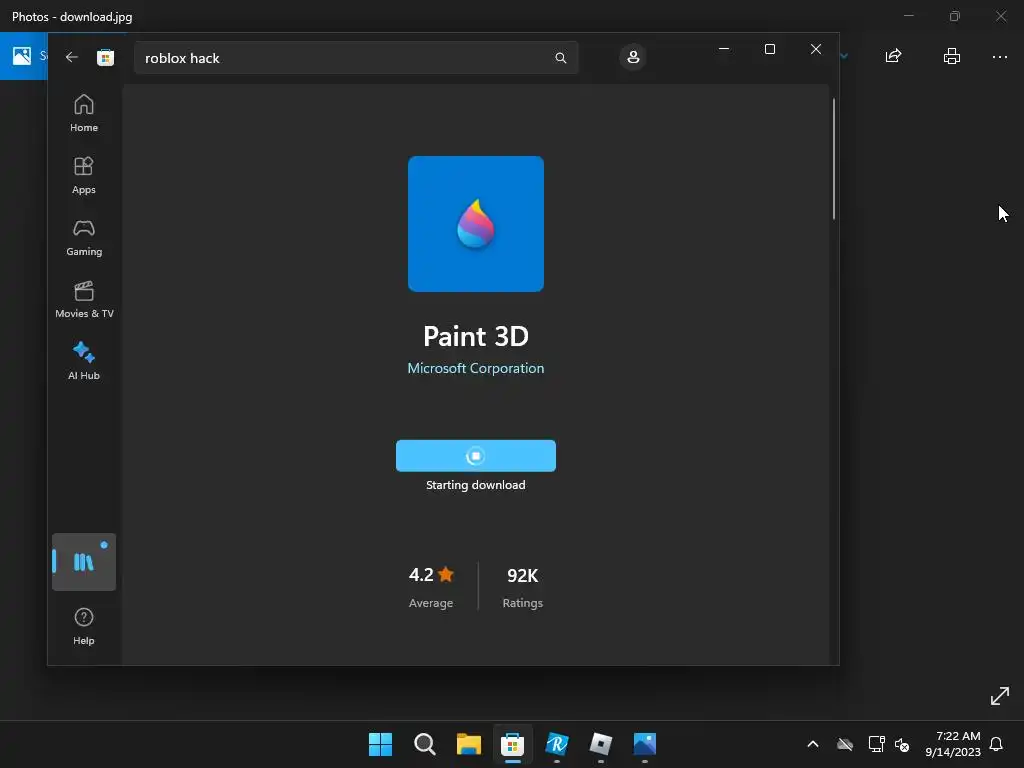Screen dimensions: 1024x768
Task: Close the Microsoft Store window
Action: click(x=816, y=49)
